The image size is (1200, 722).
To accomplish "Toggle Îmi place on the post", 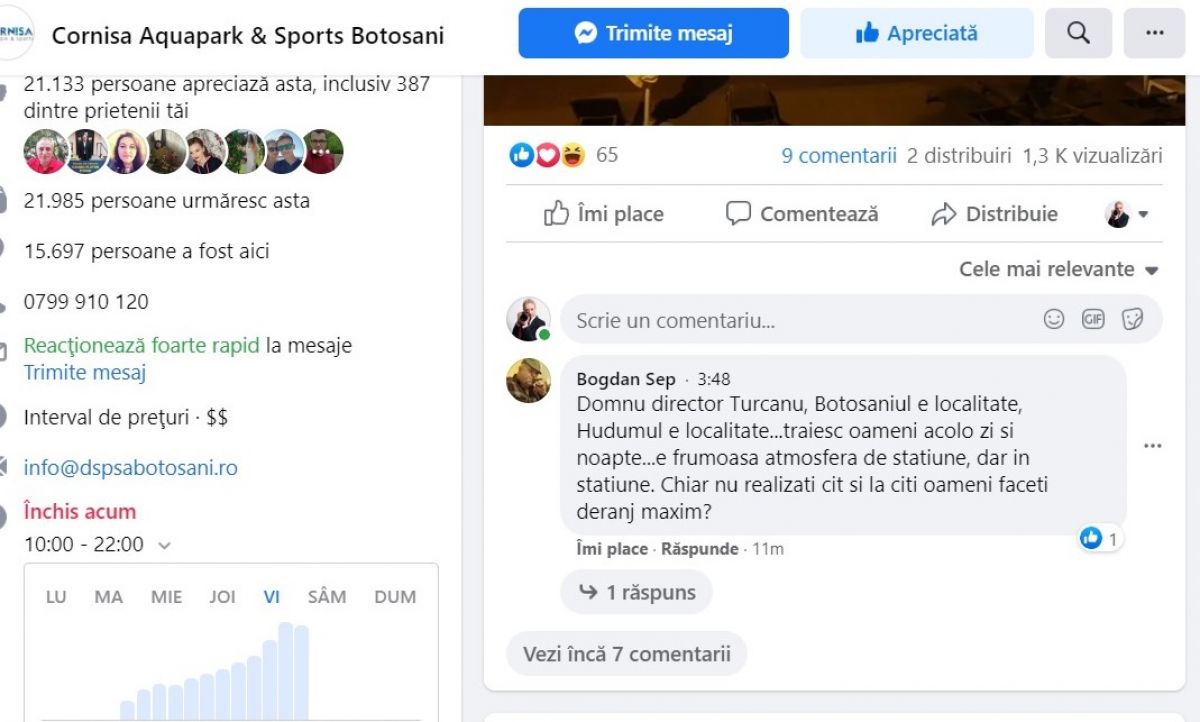I will [x=604, y=214].
